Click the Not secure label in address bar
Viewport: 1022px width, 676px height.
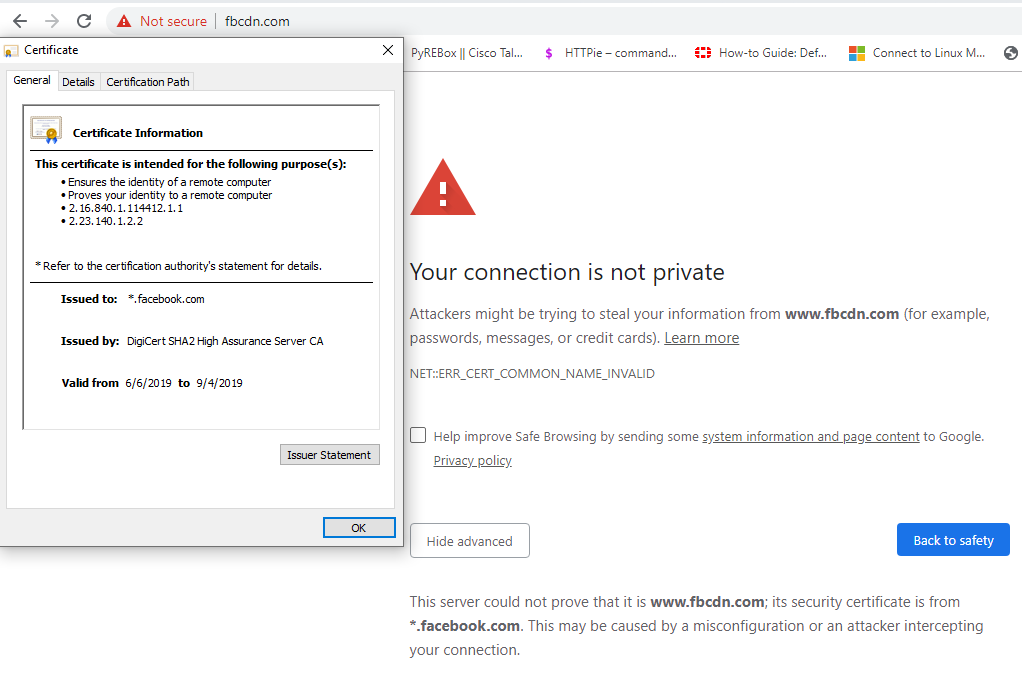coord(173,22)
